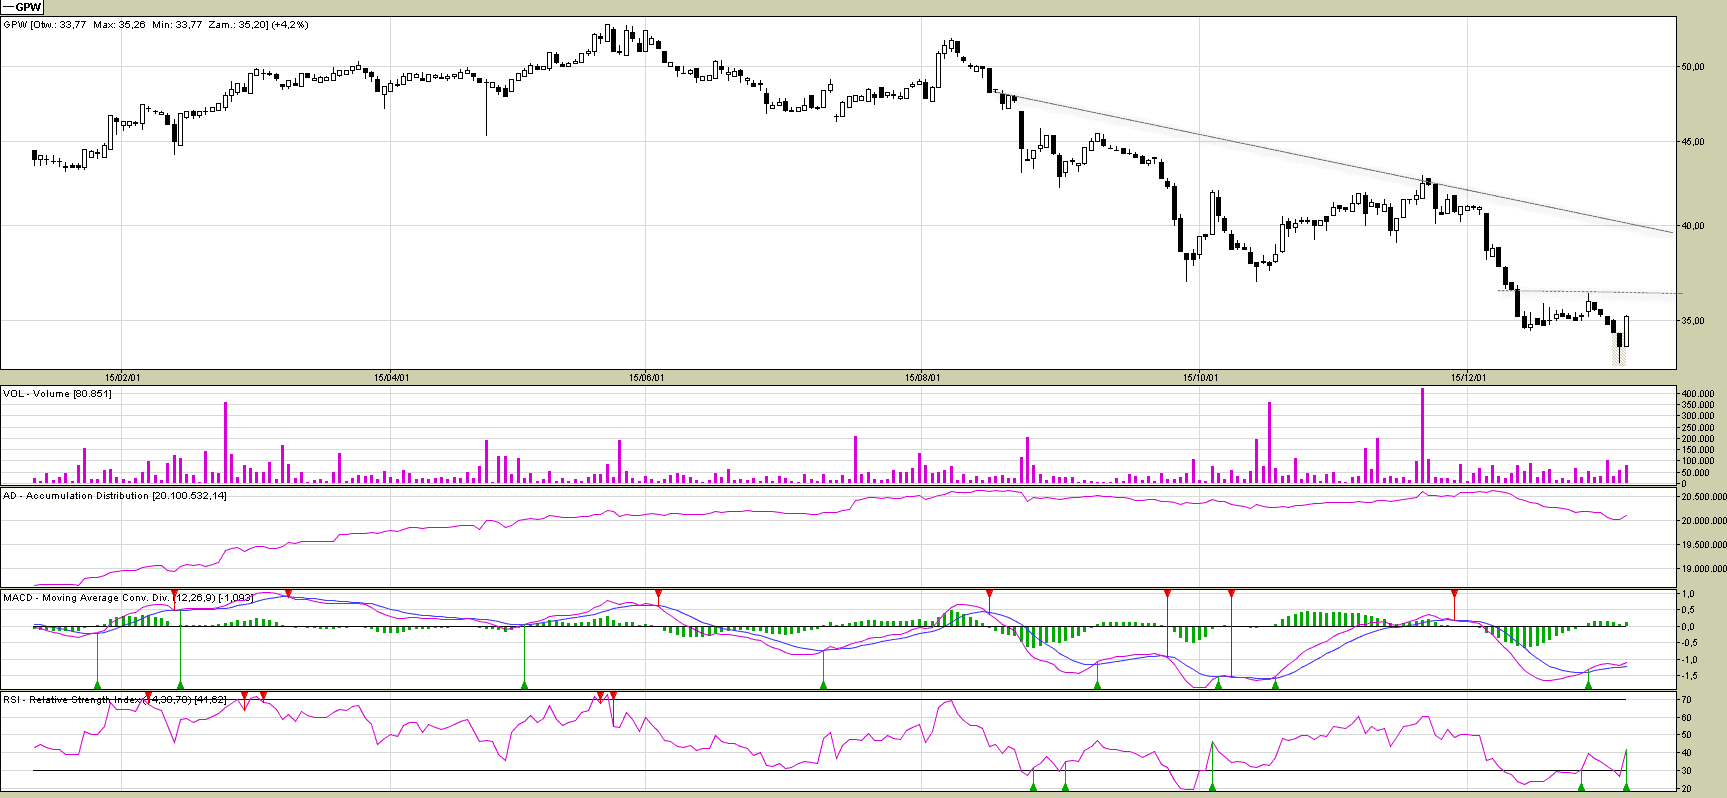Click the last white candle on price chart

(1626, 331)
